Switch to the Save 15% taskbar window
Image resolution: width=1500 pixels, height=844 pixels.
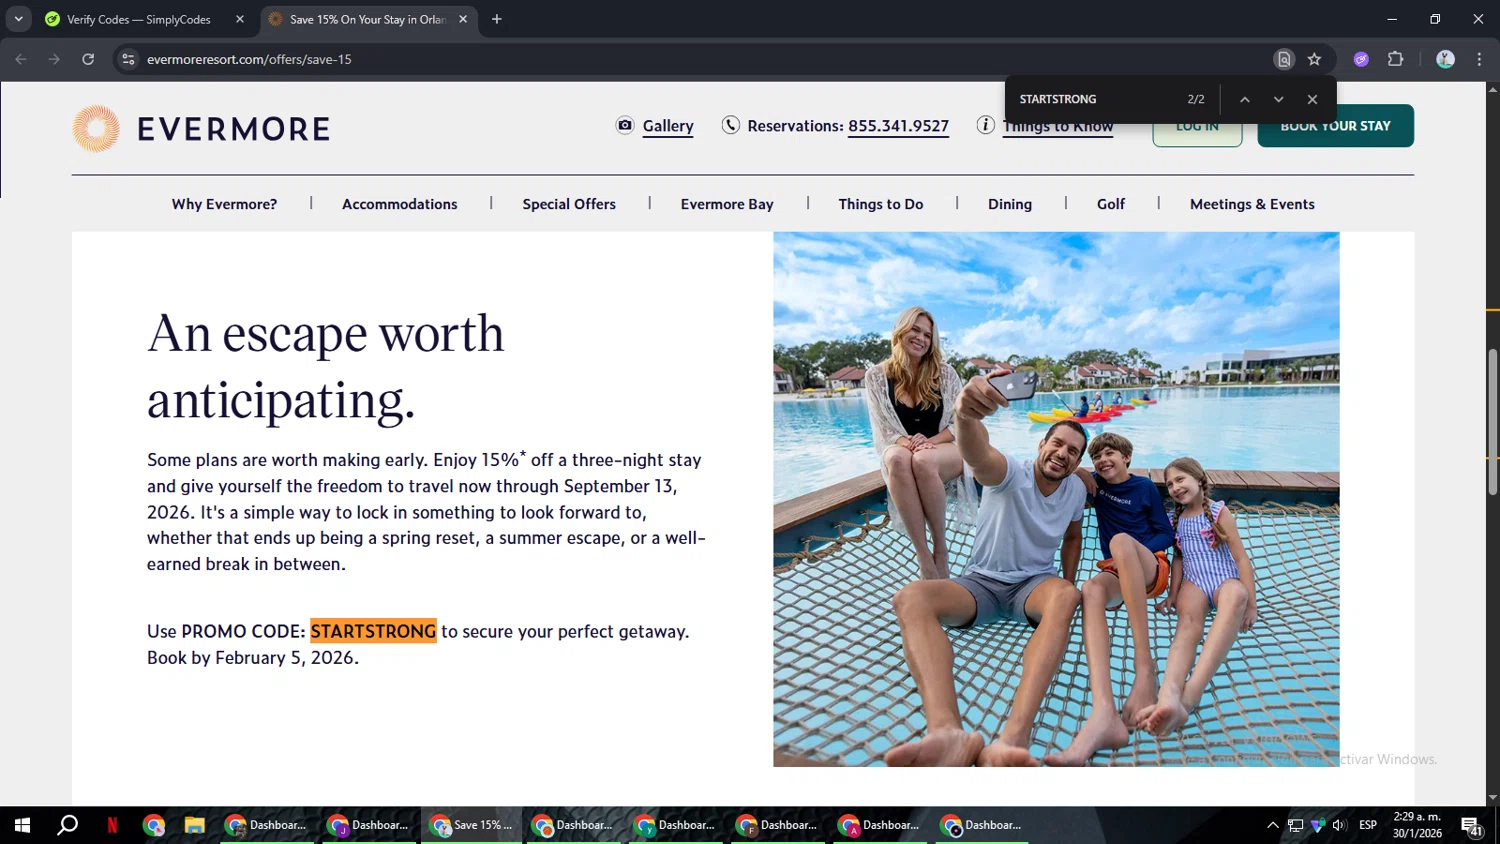coord(472,825)
